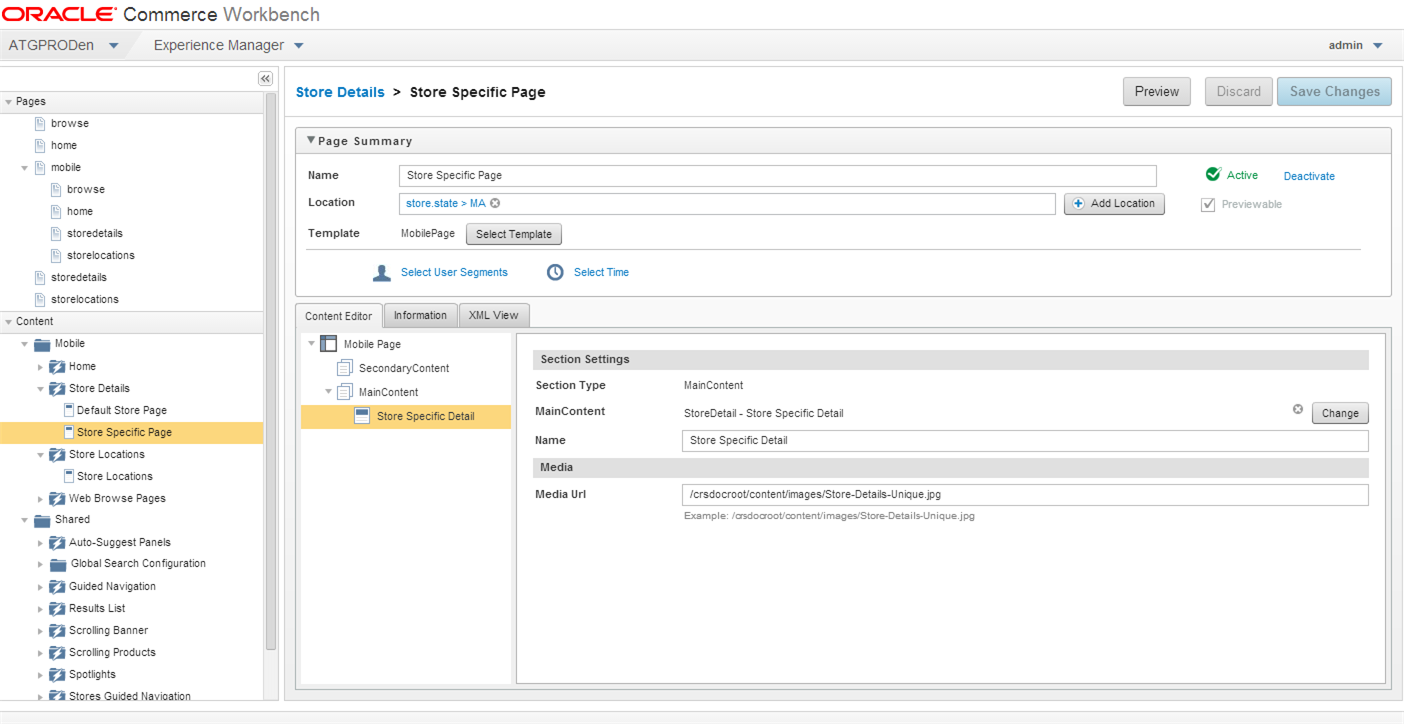
Task: Click the section Name field Store Specific Detail
Action: [x=1025, y=441]
